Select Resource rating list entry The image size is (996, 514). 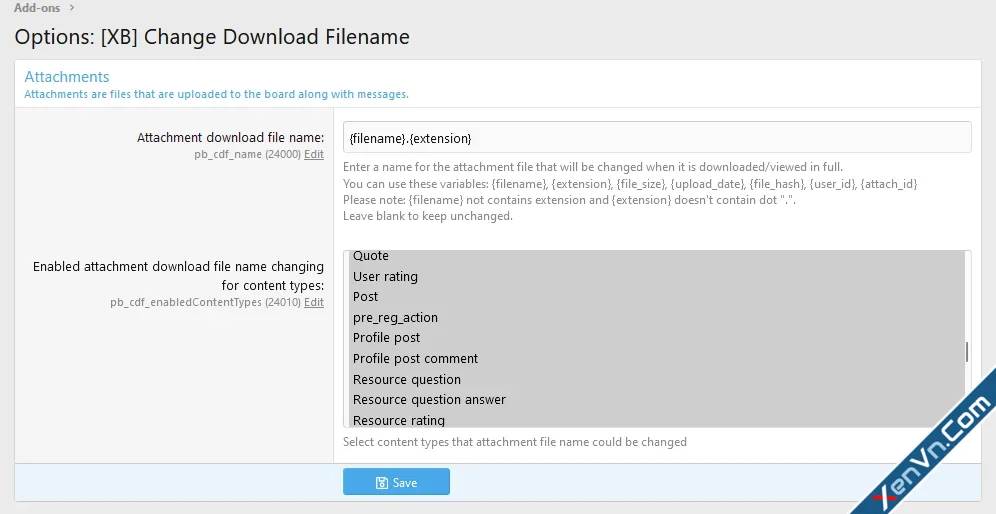click(x=655, y=419)
